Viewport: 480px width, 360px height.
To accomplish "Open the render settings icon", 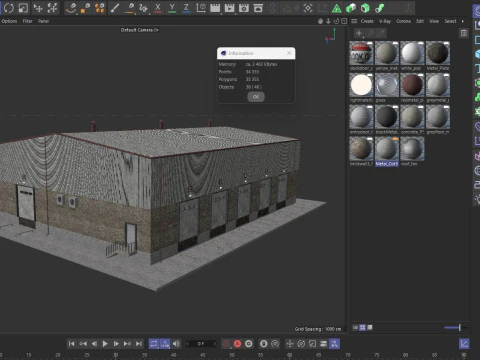I will [x=244, y=8].
